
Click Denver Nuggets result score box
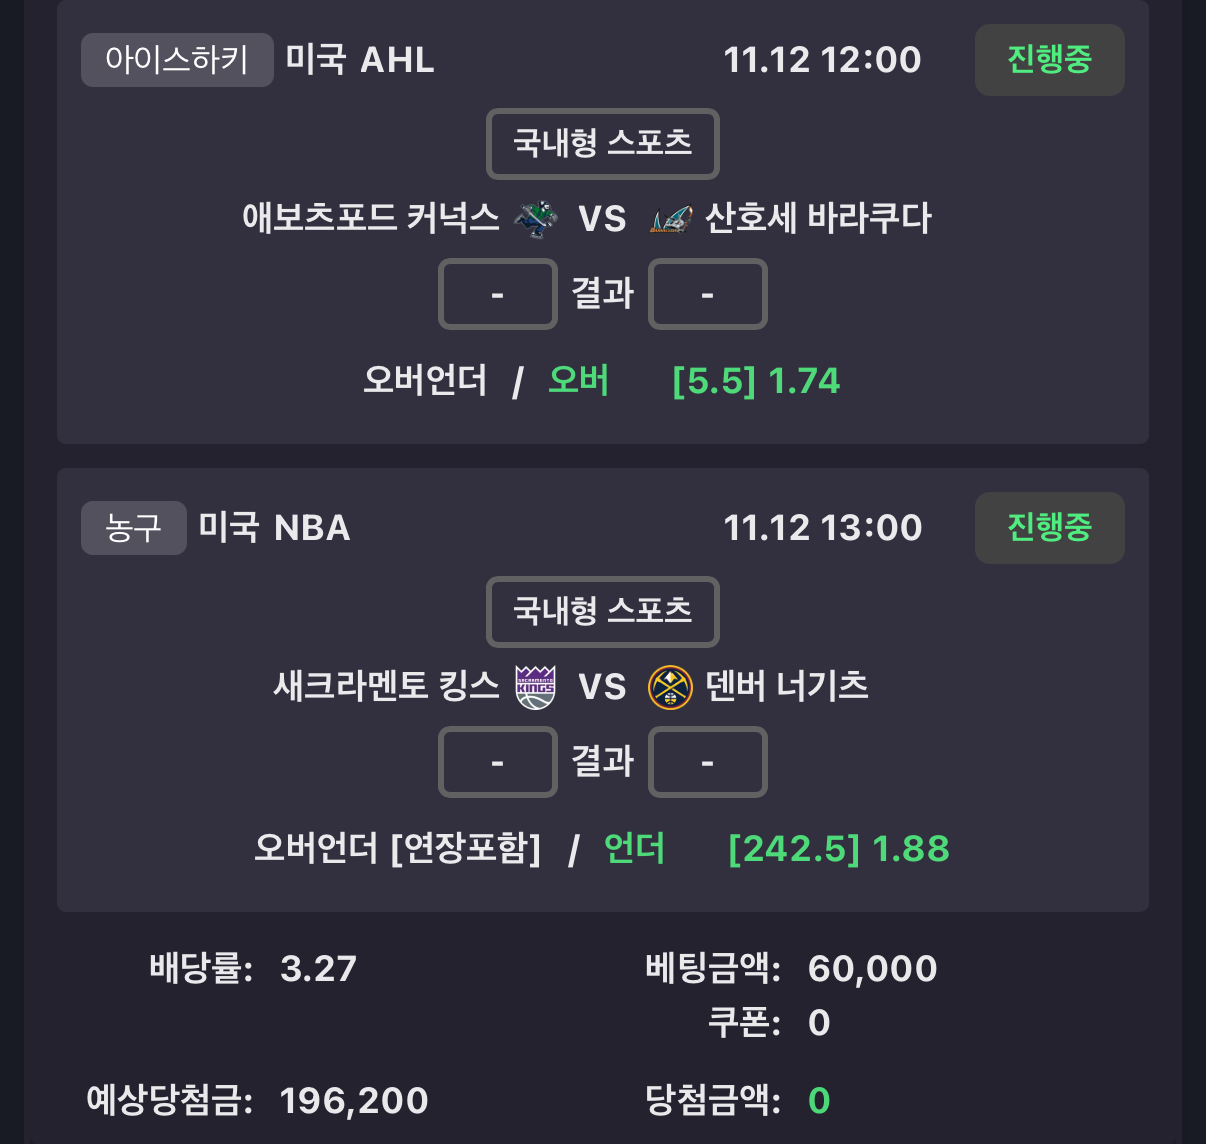tap(707, 762)
